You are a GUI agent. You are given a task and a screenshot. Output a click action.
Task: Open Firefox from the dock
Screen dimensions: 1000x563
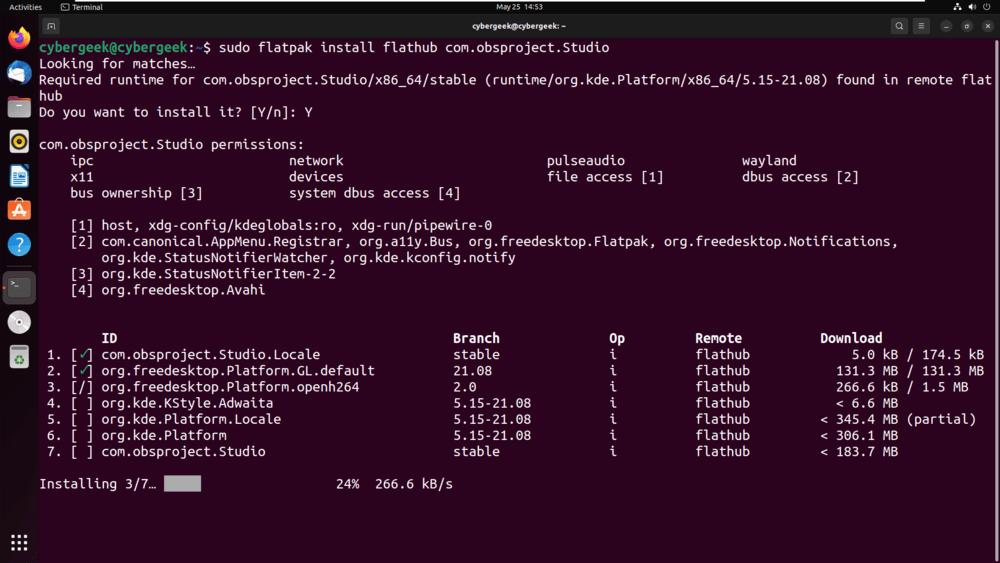coord(19,38)
